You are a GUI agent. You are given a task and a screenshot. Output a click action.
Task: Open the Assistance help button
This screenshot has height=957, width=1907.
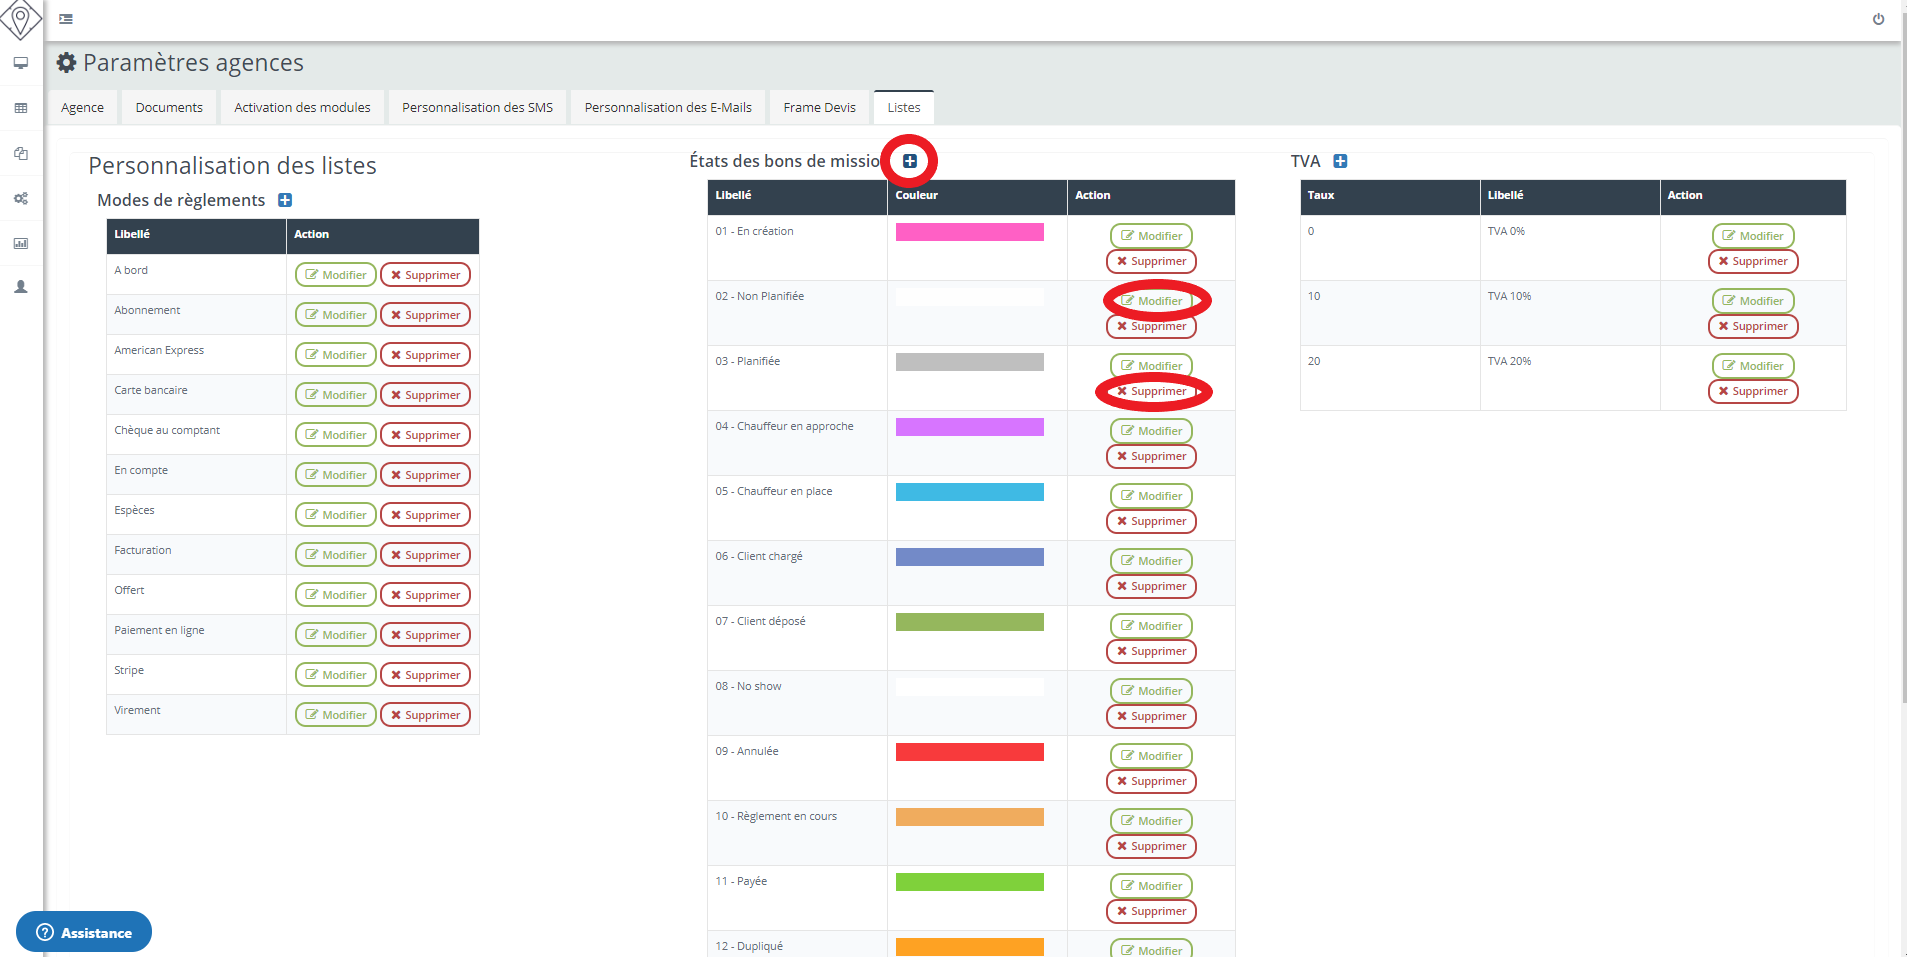click(x=84, y=932)
